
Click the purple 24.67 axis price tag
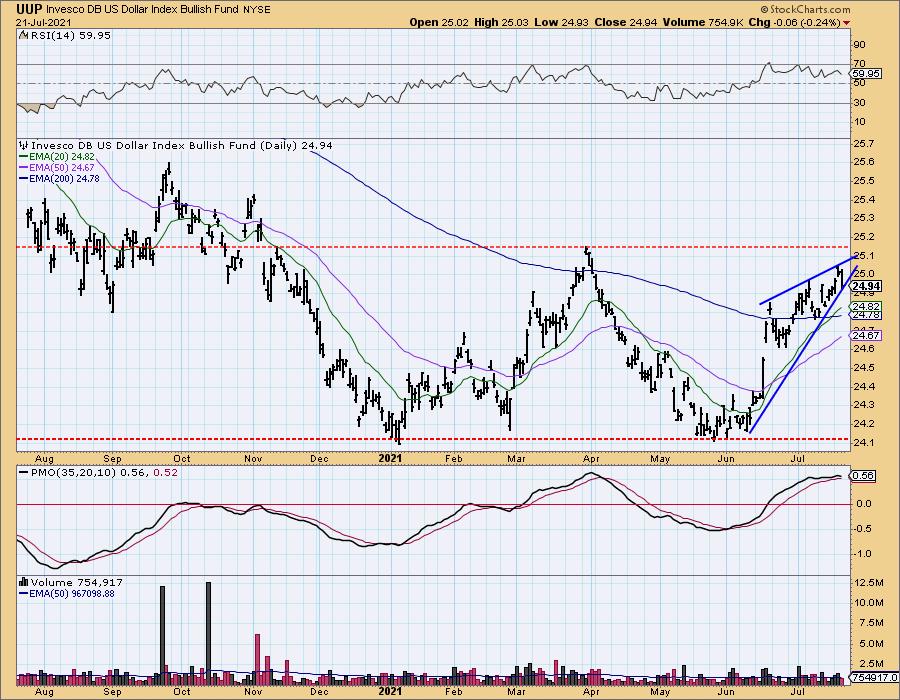point(867,335)
